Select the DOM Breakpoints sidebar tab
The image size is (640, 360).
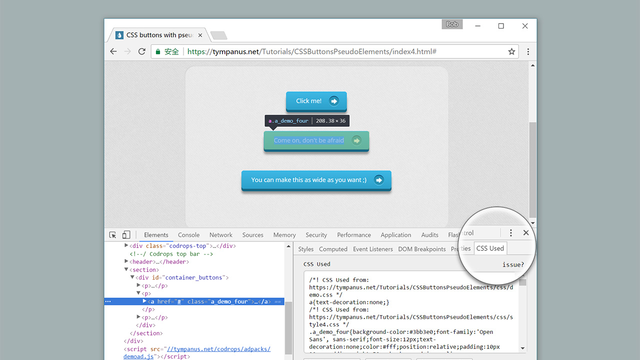click(x=422, y=249)
